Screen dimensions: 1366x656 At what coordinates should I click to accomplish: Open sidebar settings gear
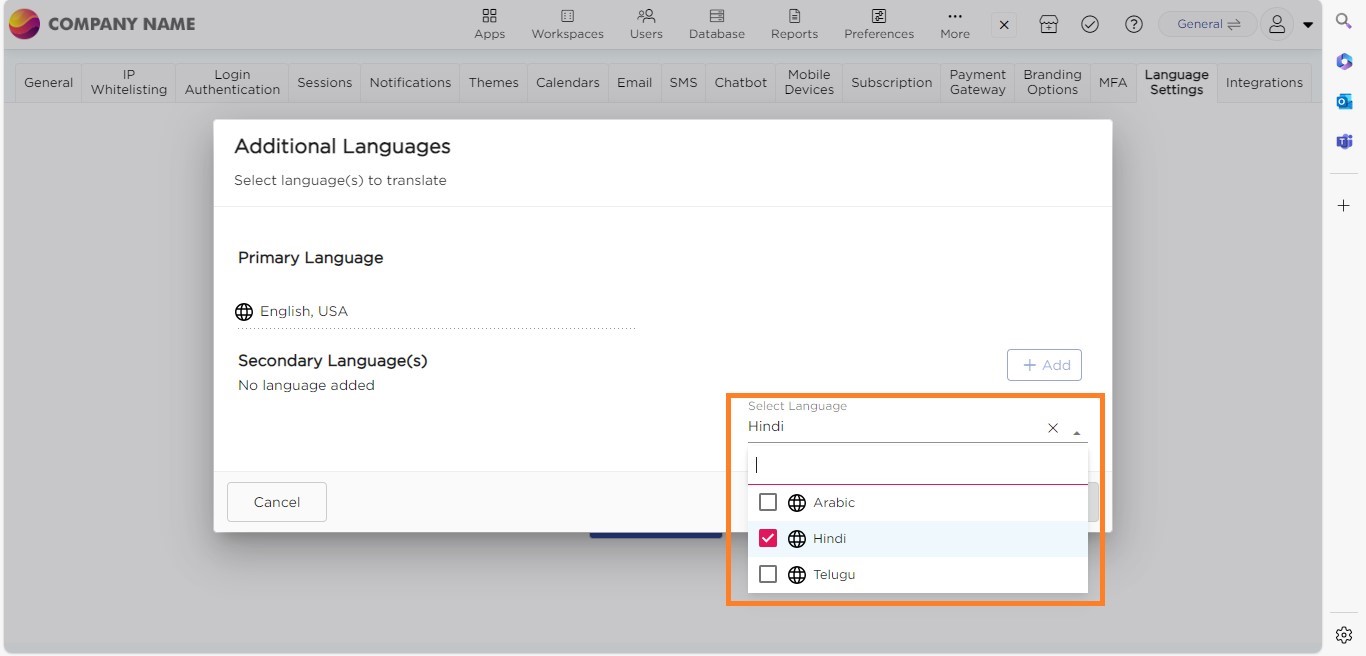tap(1344, 635)
